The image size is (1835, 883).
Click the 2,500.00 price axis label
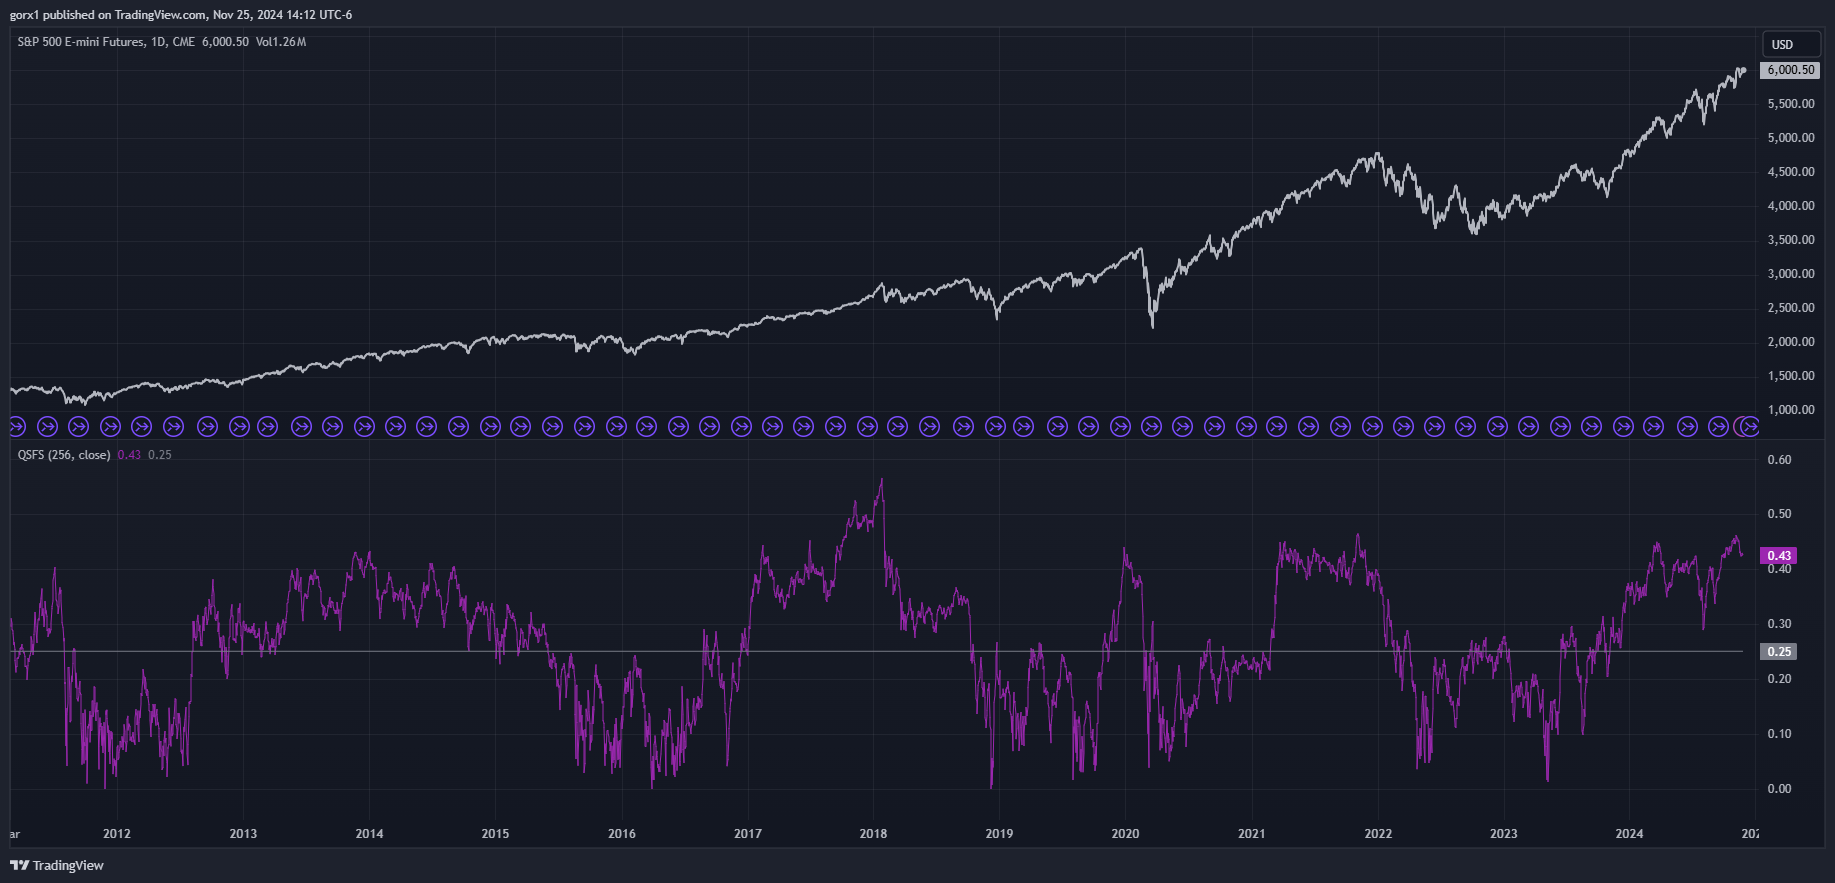tap(1791, 308)
